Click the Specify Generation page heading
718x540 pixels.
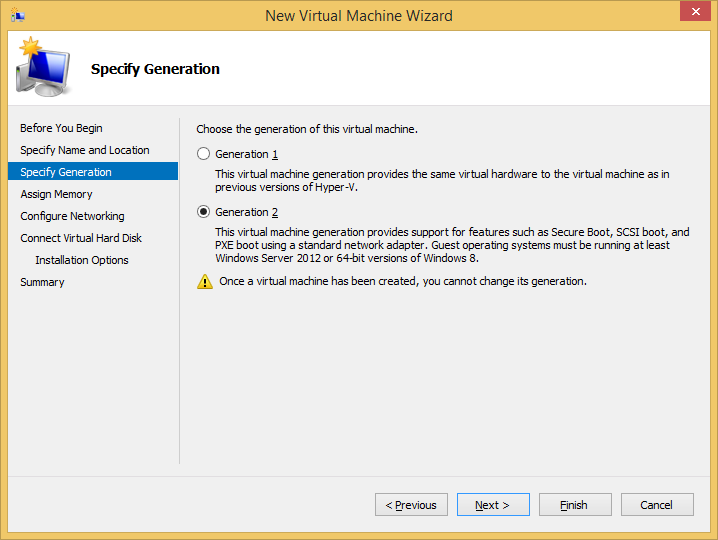tap(155, 69)
